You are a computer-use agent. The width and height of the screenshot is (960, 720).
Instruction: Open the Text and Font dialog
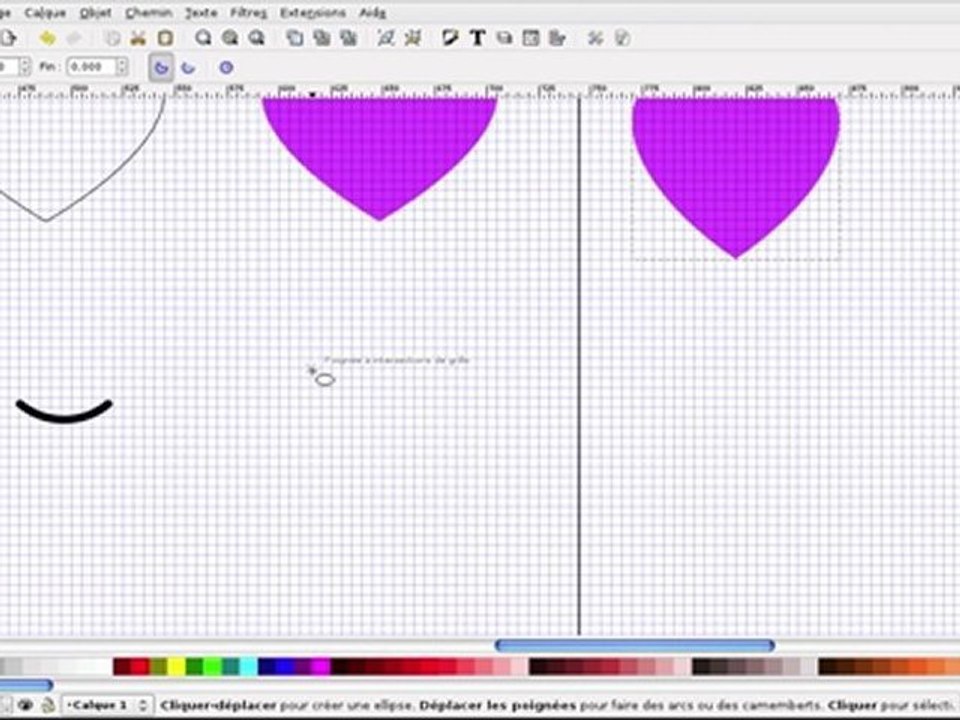click(478, 39)
